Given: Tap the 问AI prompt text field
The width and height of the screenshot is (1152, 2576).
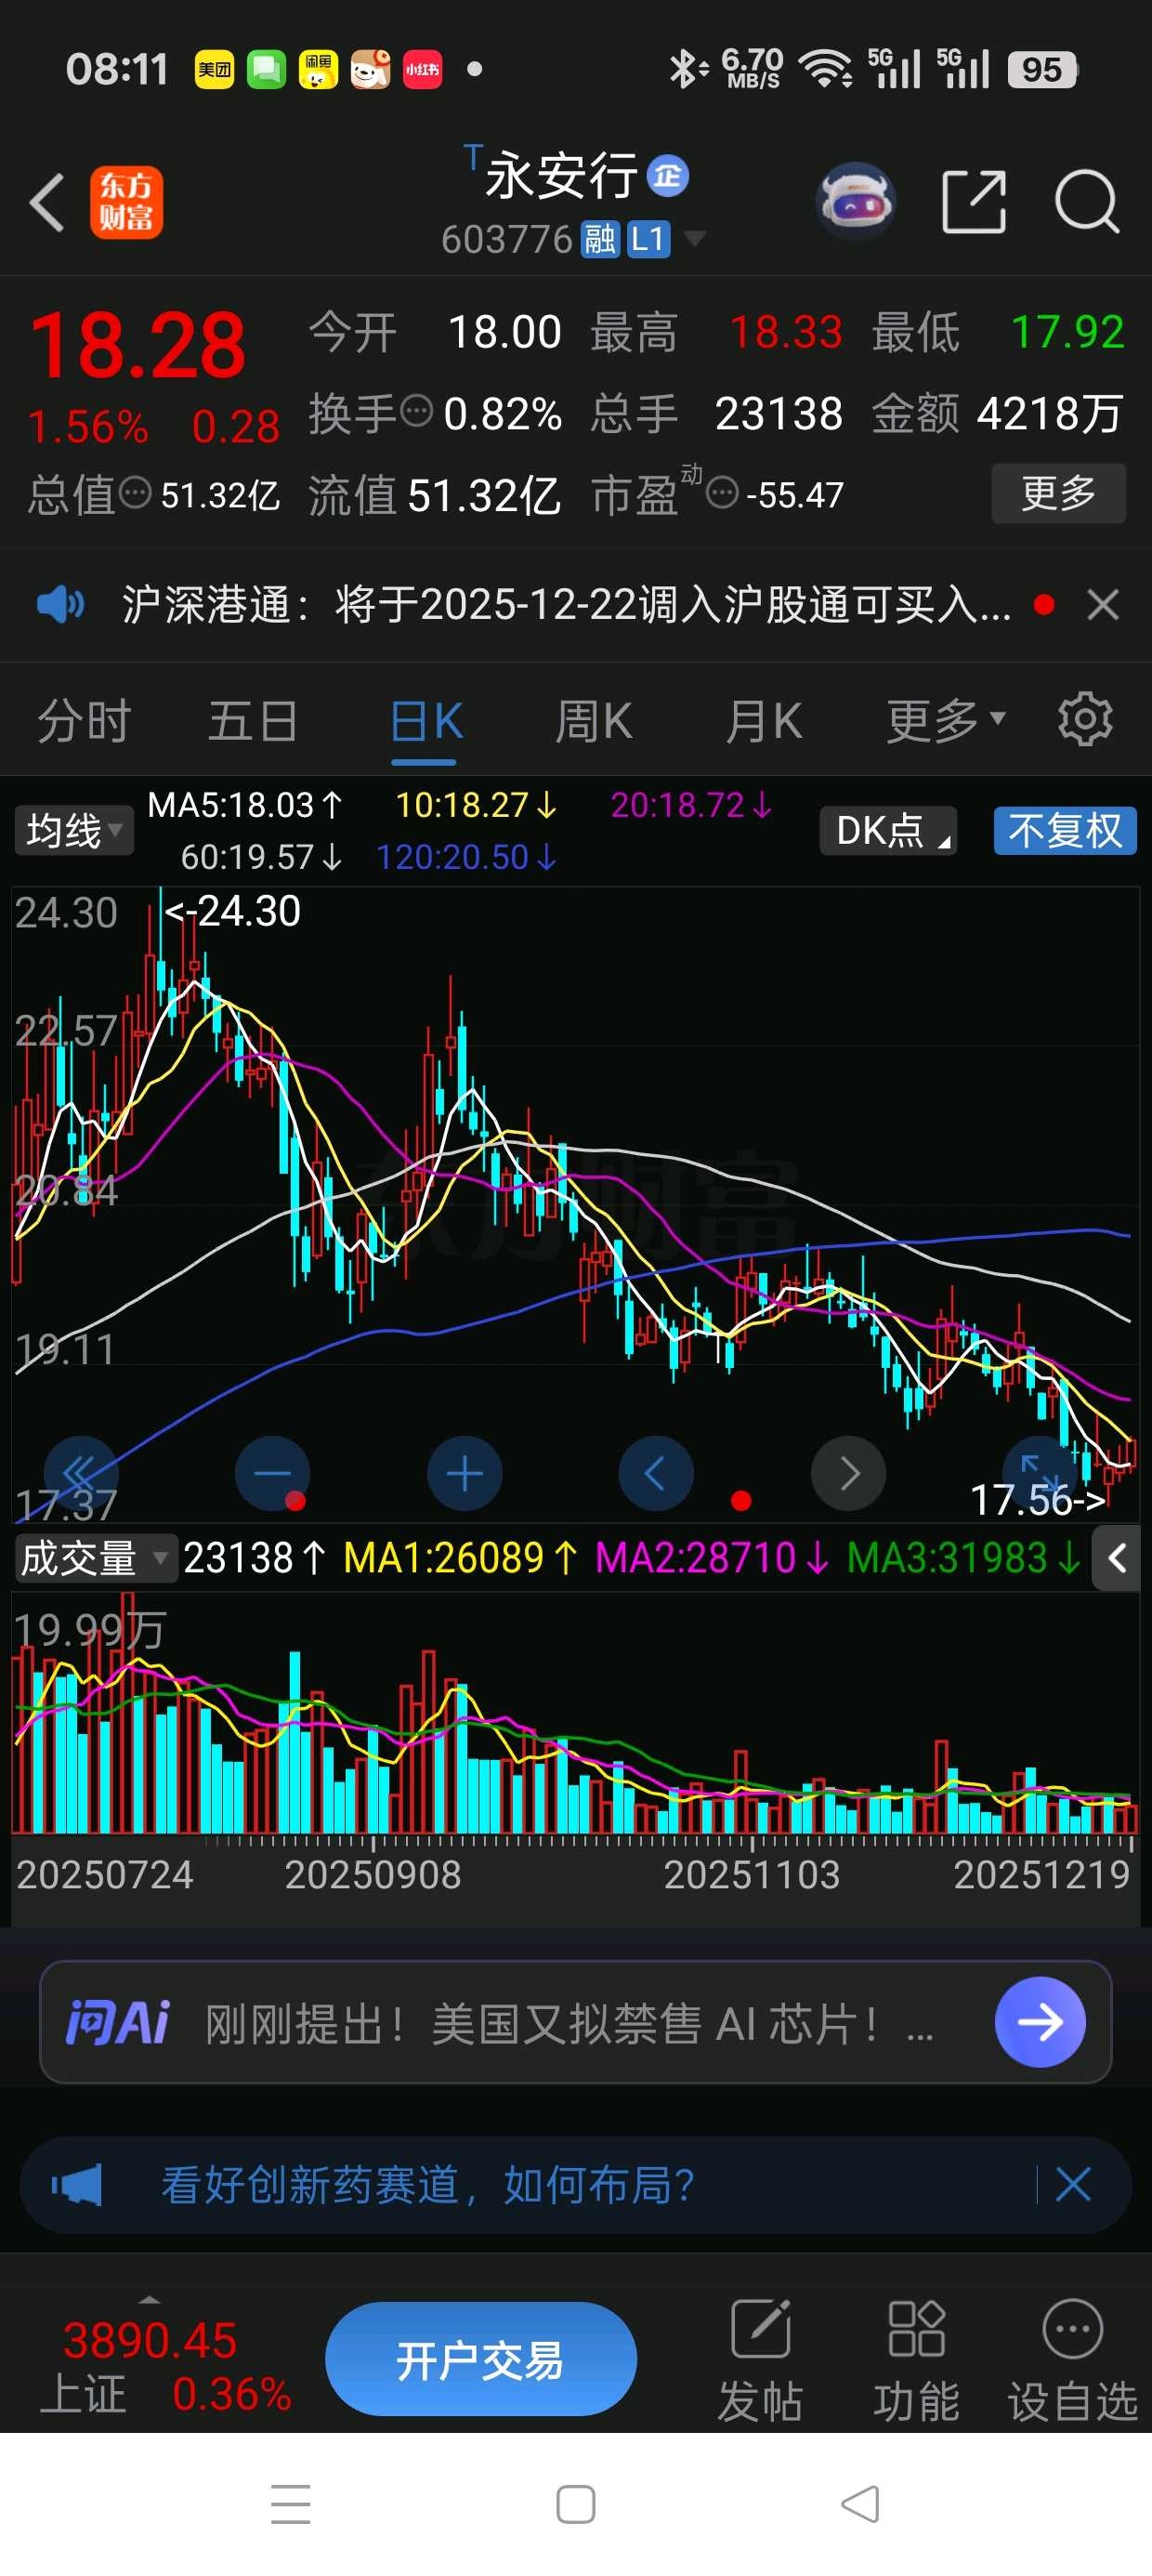Looking at the screenshot, I should [570, 2023].
